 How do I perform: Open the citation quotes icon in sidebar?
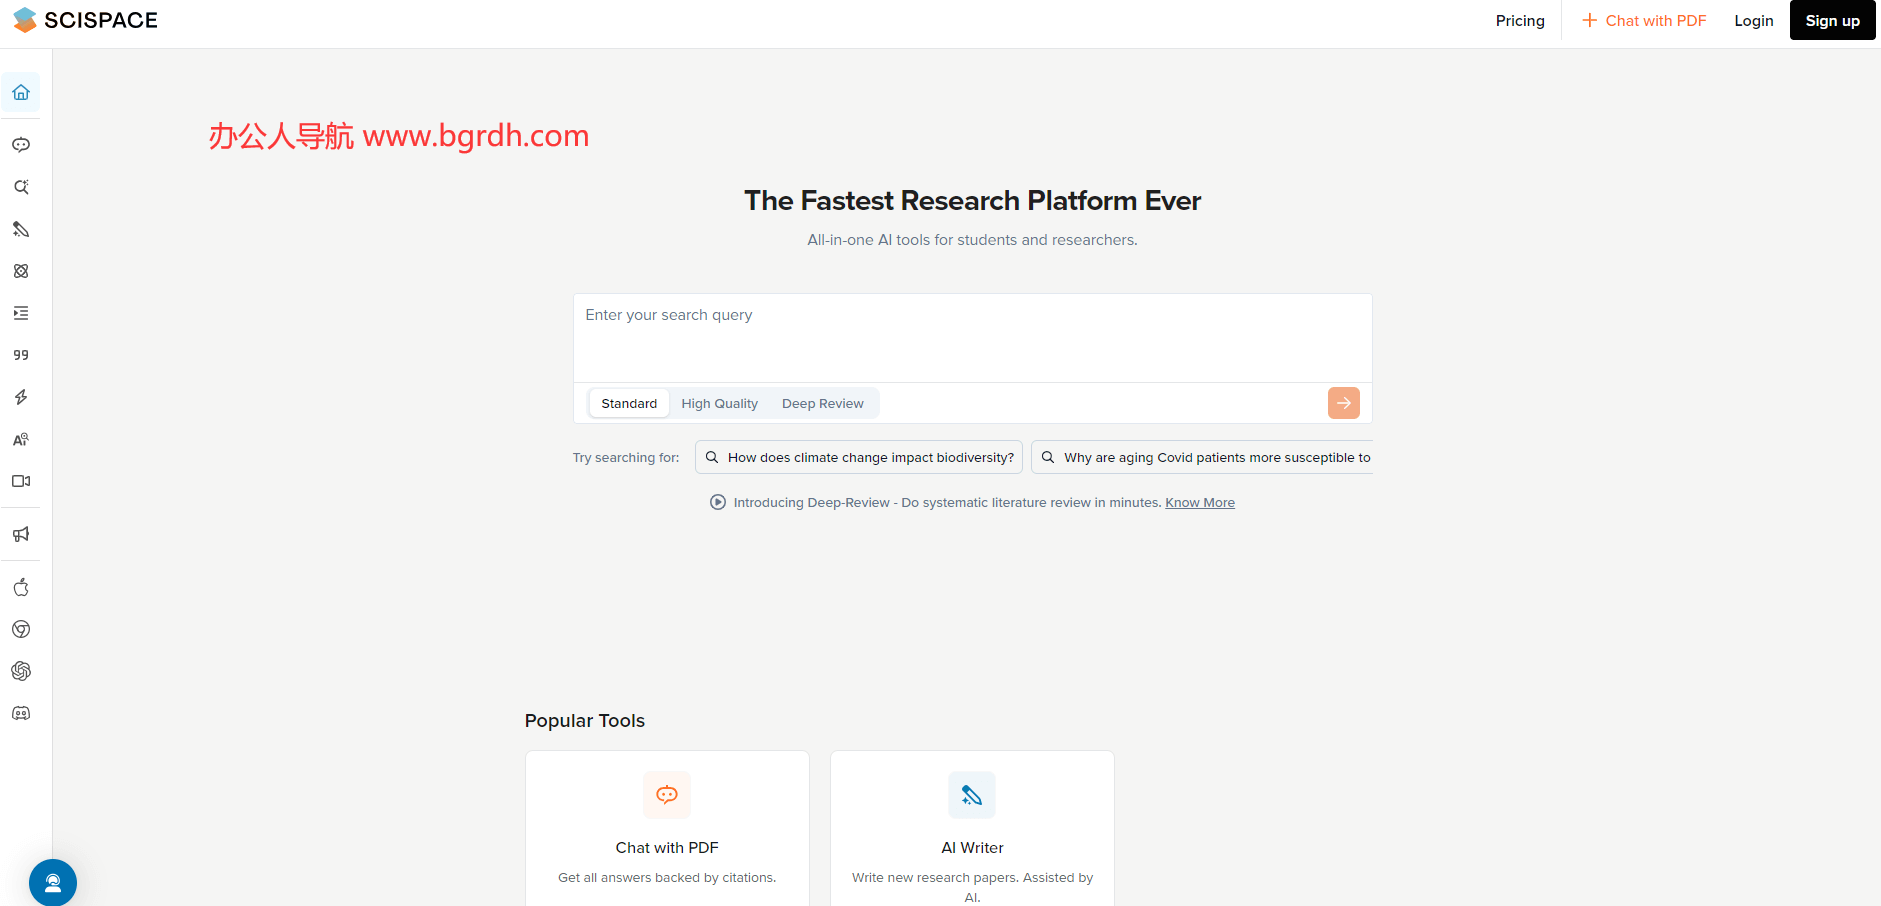tap(21, 355)
